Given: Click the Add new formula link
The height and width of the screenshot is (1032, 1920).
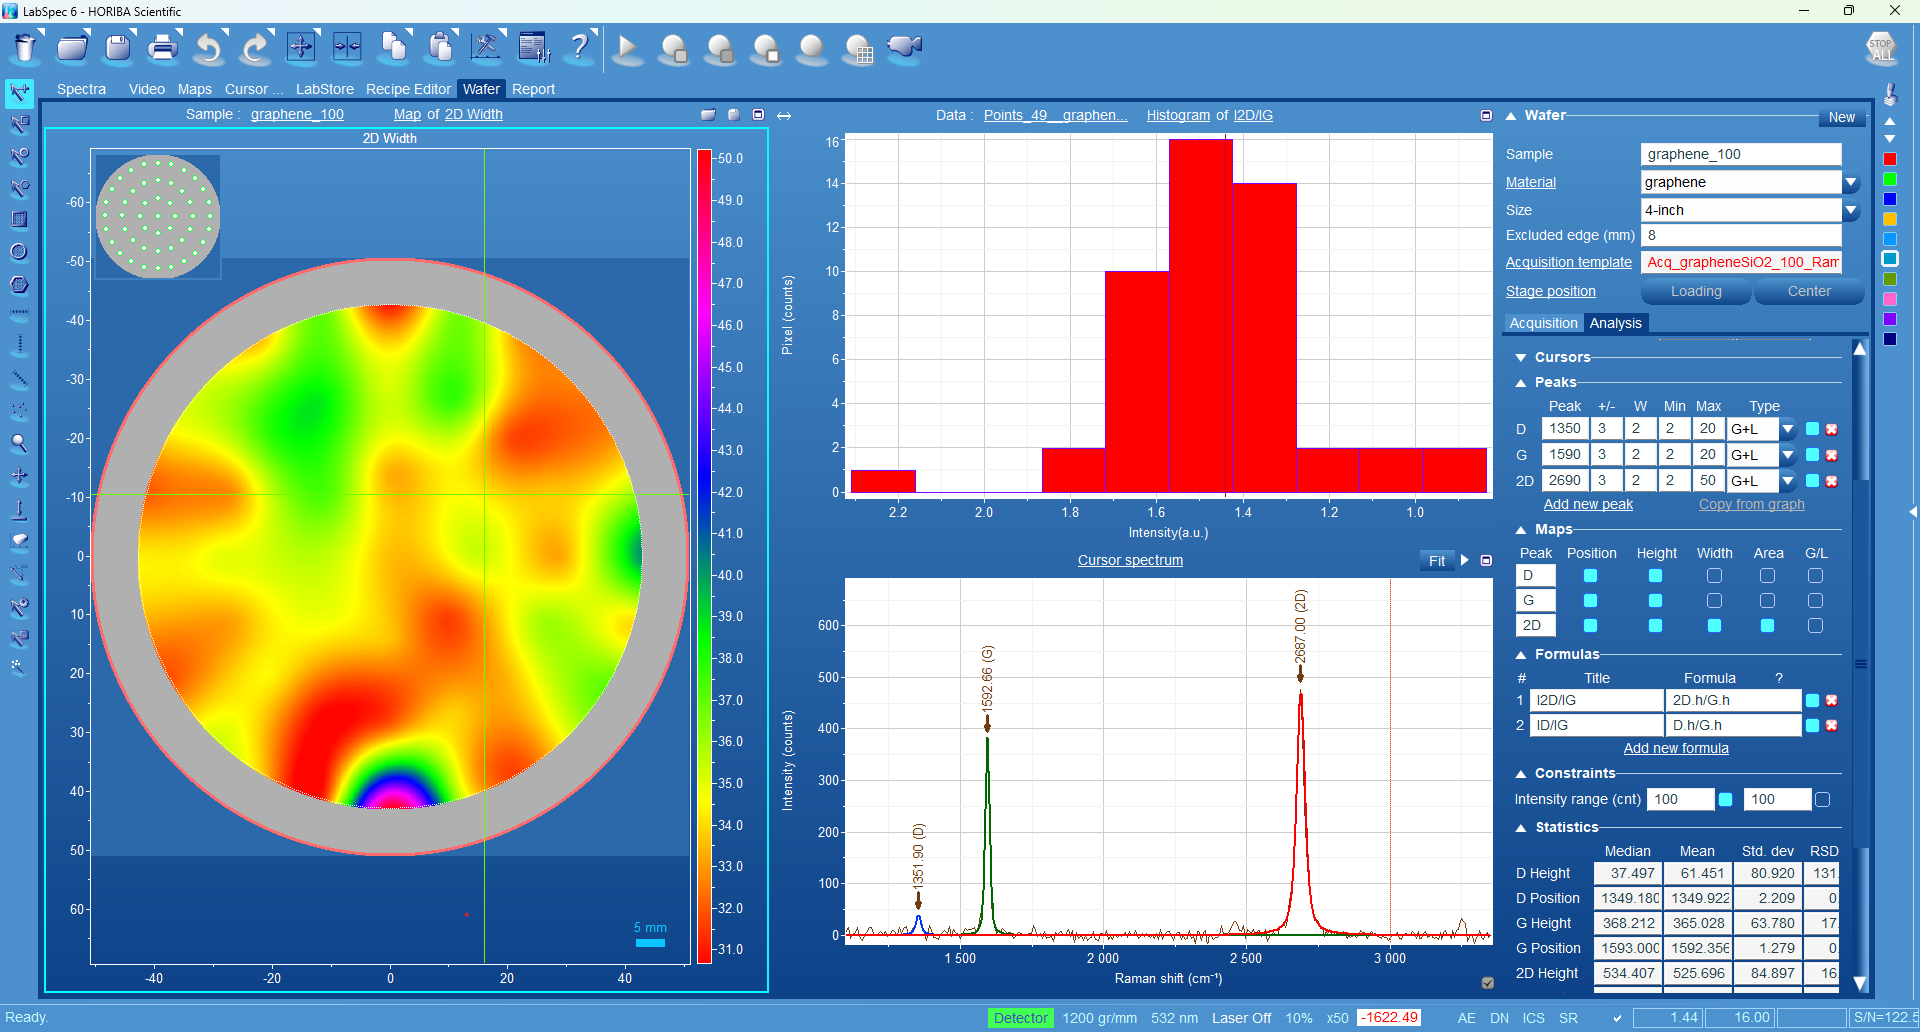Looking at the screenshot, I should point(1676,748).
